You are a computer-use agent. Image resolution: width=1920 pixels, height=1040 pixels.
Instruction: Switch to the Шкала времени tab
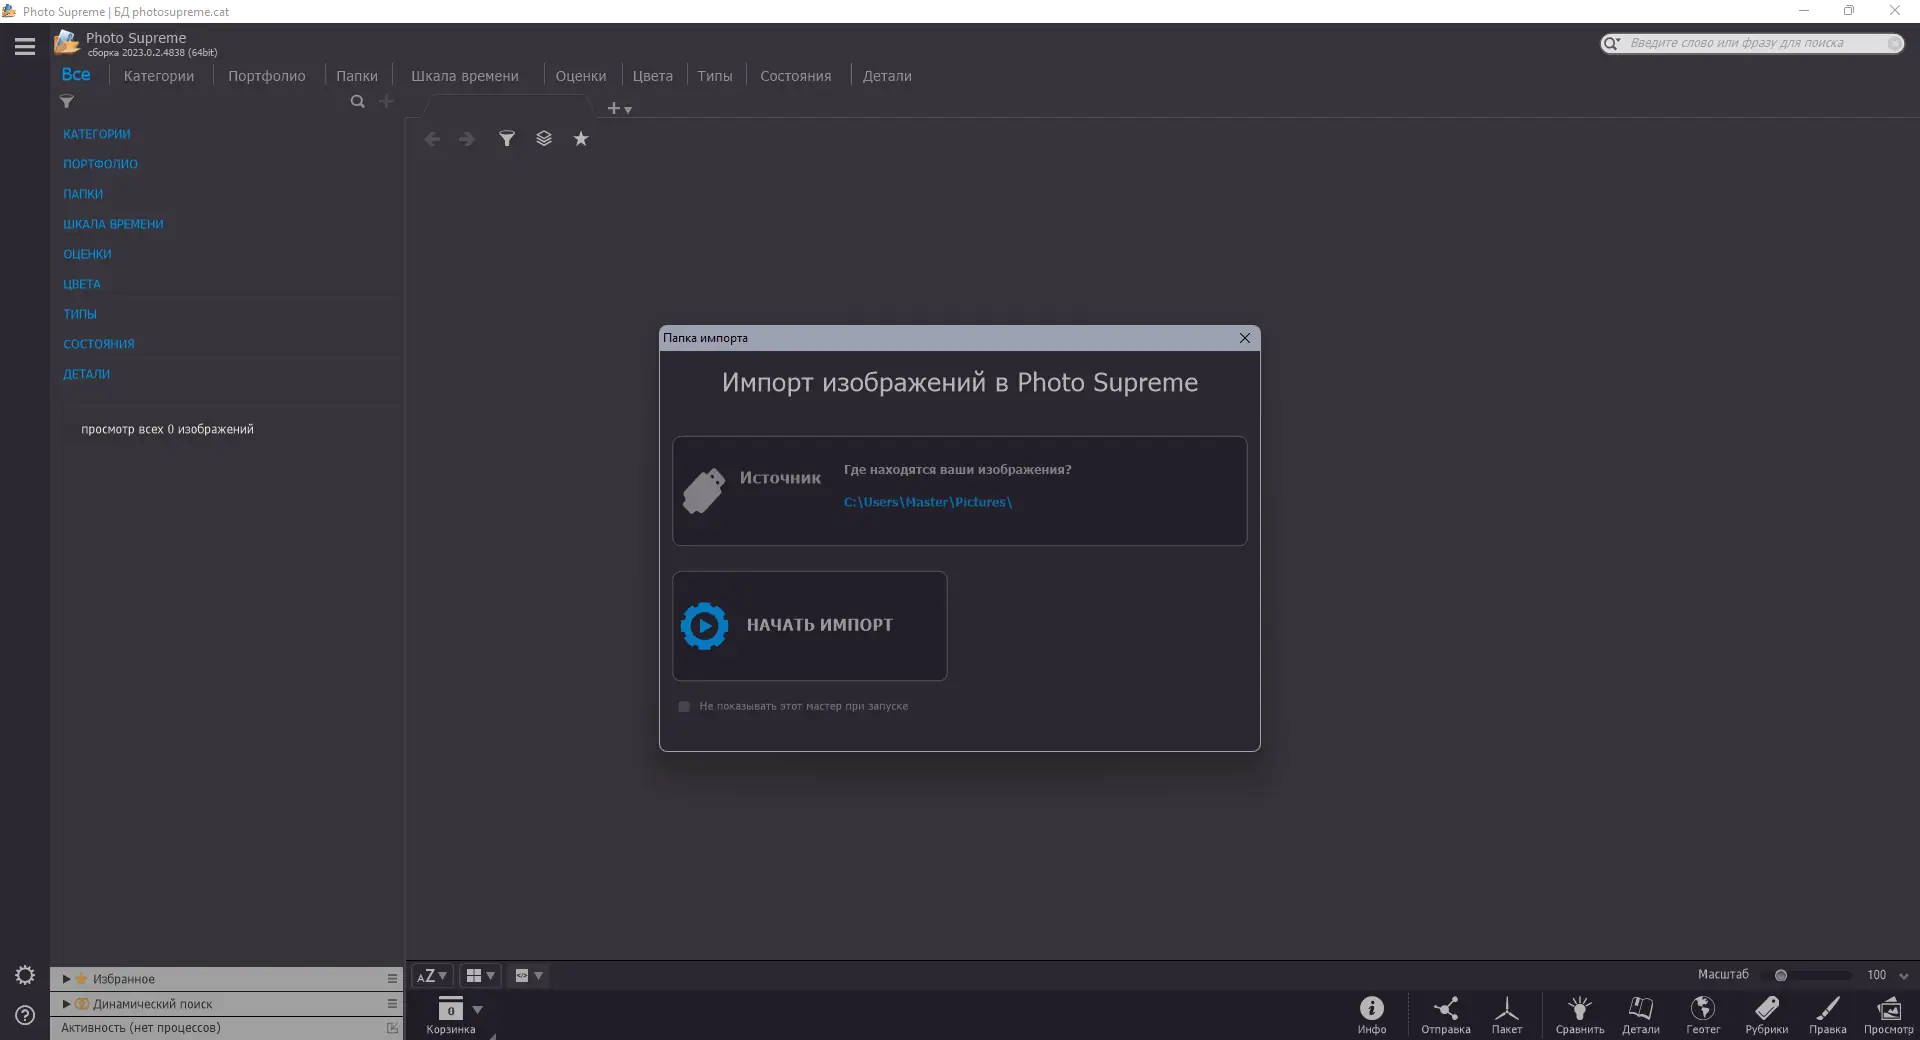click(x=465, y=76)
